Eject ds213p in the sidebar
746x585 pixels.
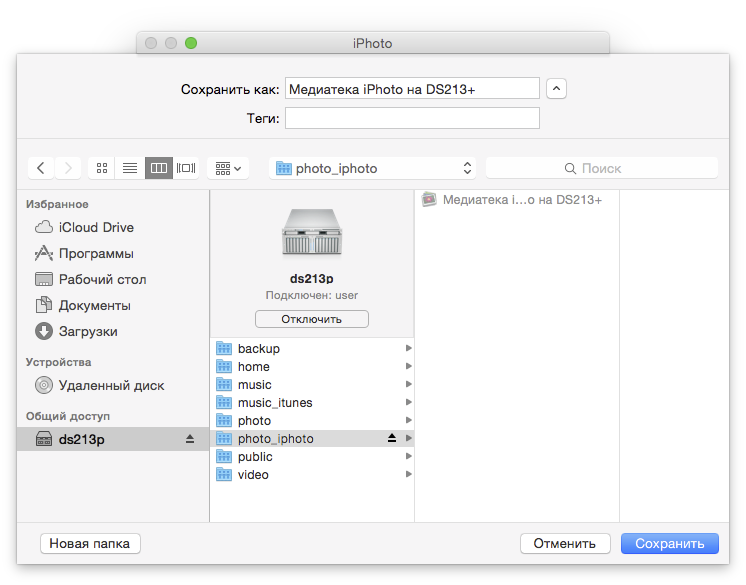(x=190, y=439)
